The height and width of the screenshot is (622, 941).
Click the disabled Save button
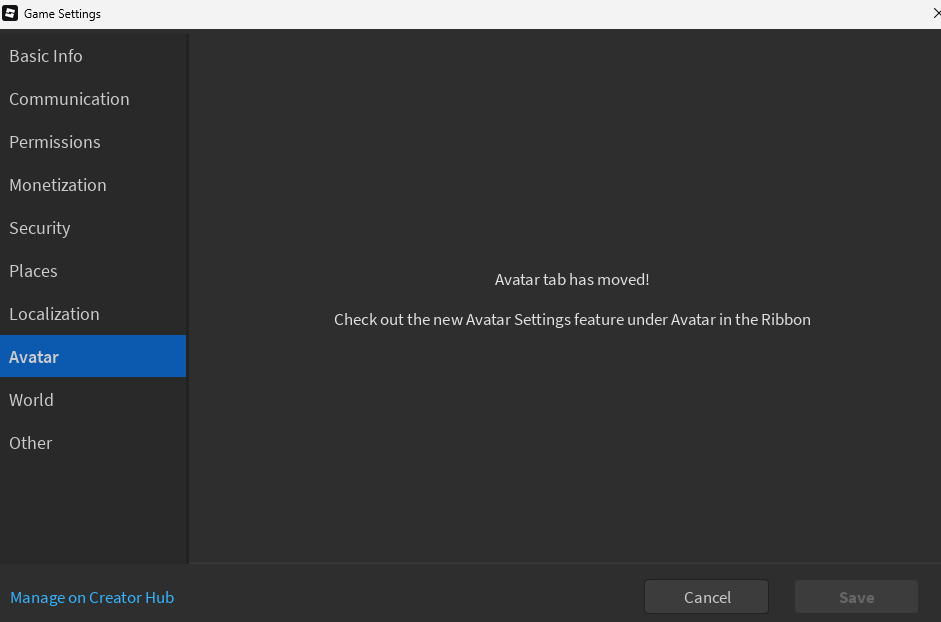click(x=855, y=596)
